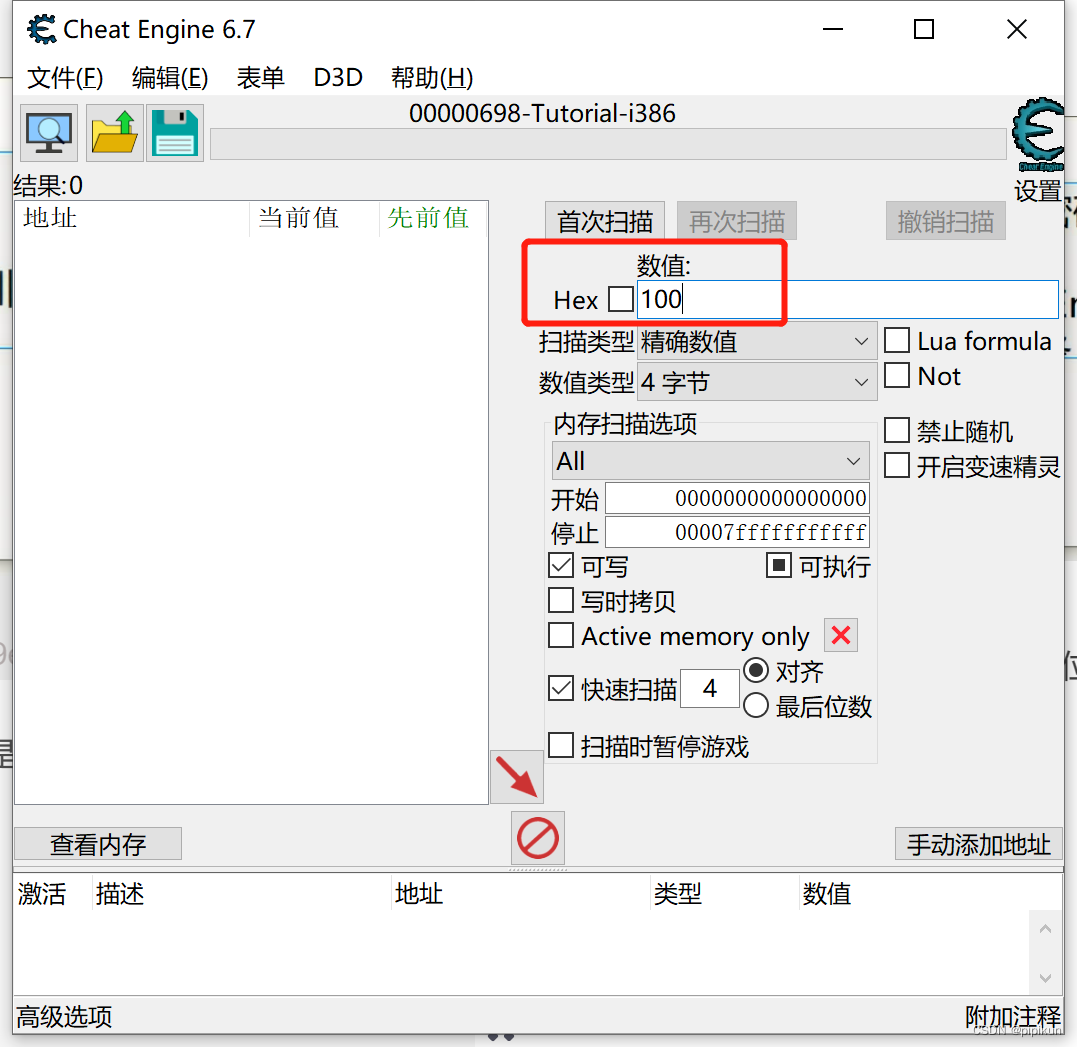Expand memory region All dropdown
Screen dimensions: 1077x1047
pyautogui.click(x=710, y=461)
